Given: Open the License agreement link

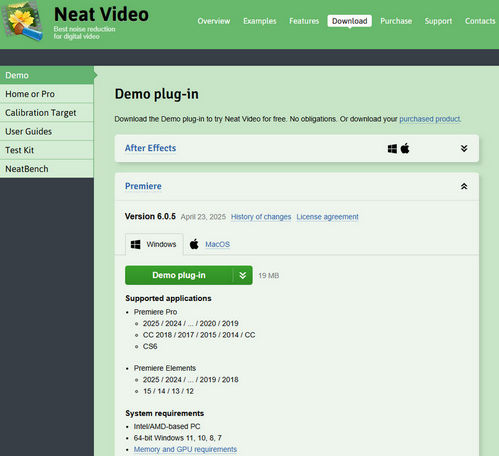Looking at the screenshot, I should coord(327,217).
